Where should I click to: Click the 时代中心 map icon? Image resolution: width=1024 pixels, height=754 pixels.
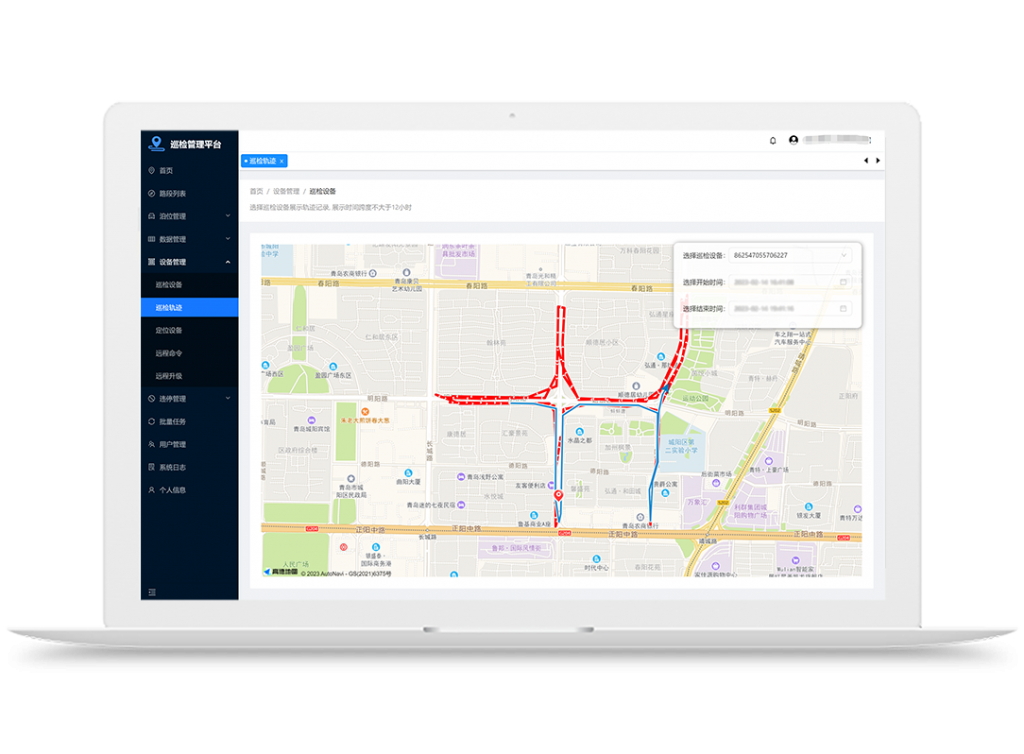pyautogui.click(x=596, y=559)
